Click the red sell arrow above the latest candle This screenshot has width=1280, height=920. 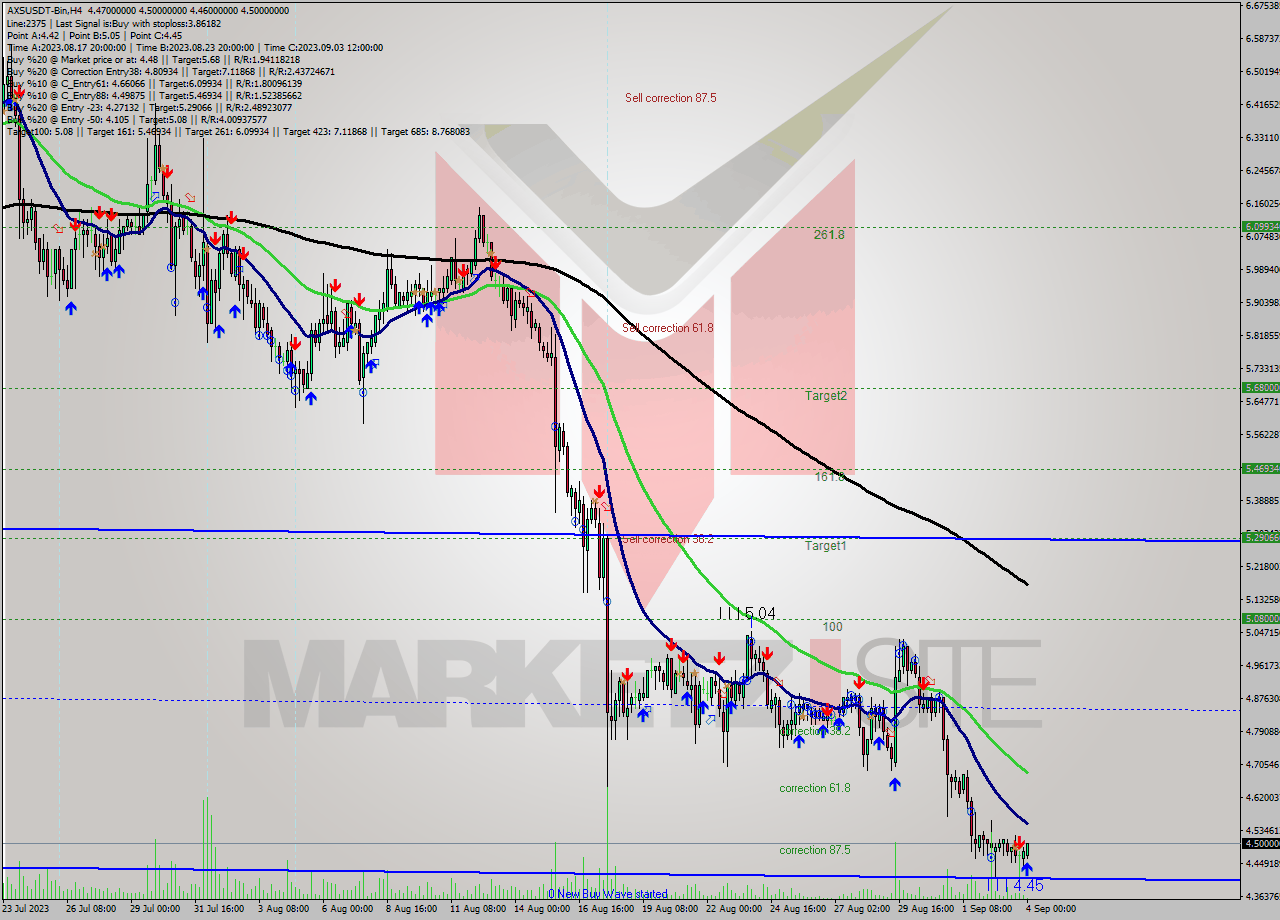point(1019,843)
